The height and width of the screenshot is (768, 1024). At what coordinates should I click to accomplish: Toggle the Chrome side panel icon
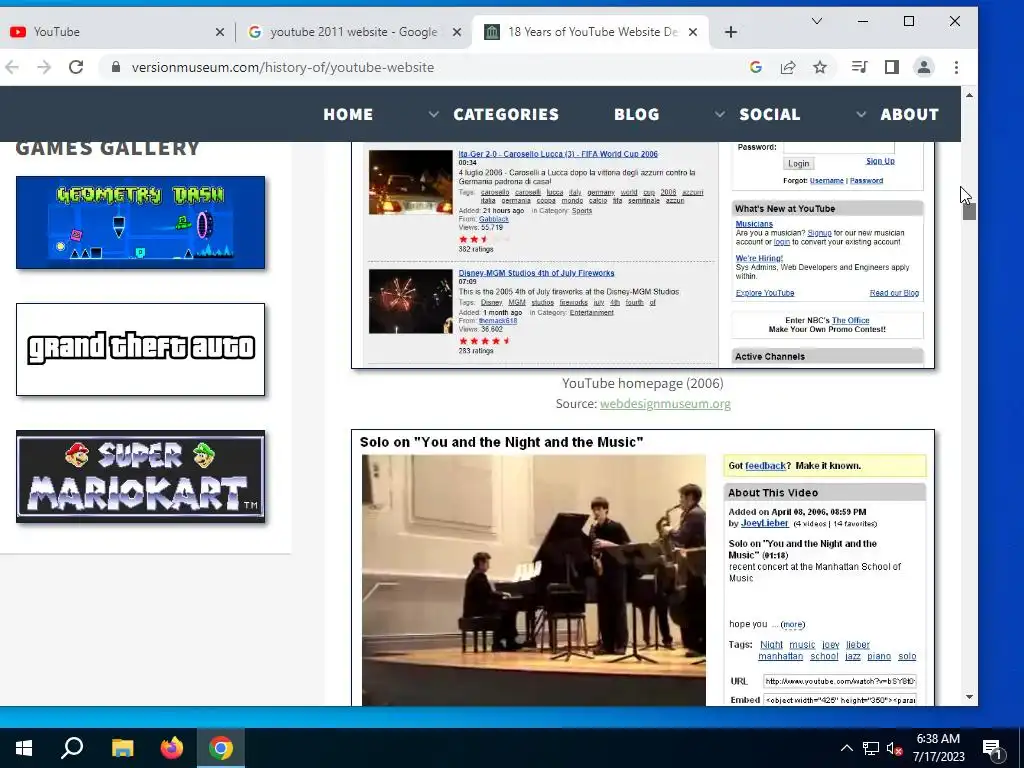(x=891, y=67)
